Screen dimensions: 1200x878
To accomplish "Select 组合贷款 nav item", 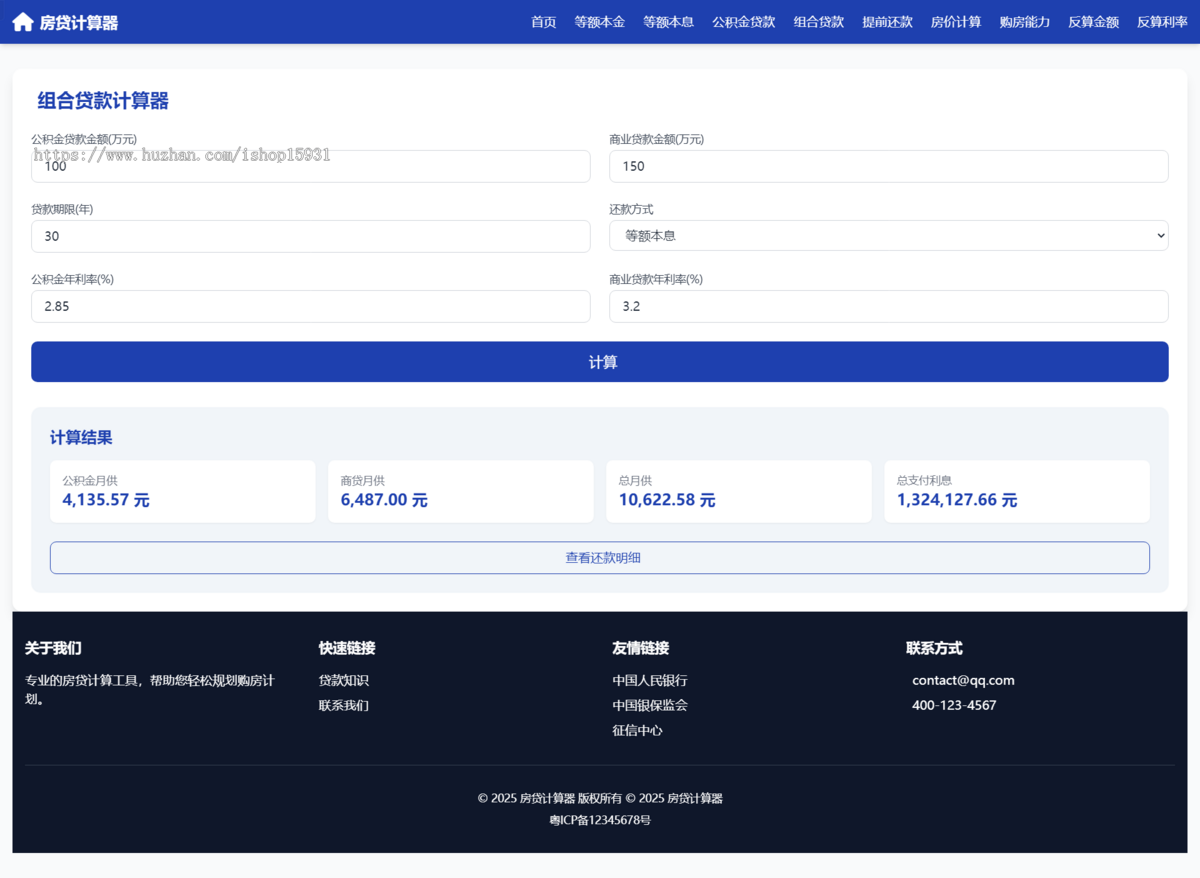I will tap(819, 22).
